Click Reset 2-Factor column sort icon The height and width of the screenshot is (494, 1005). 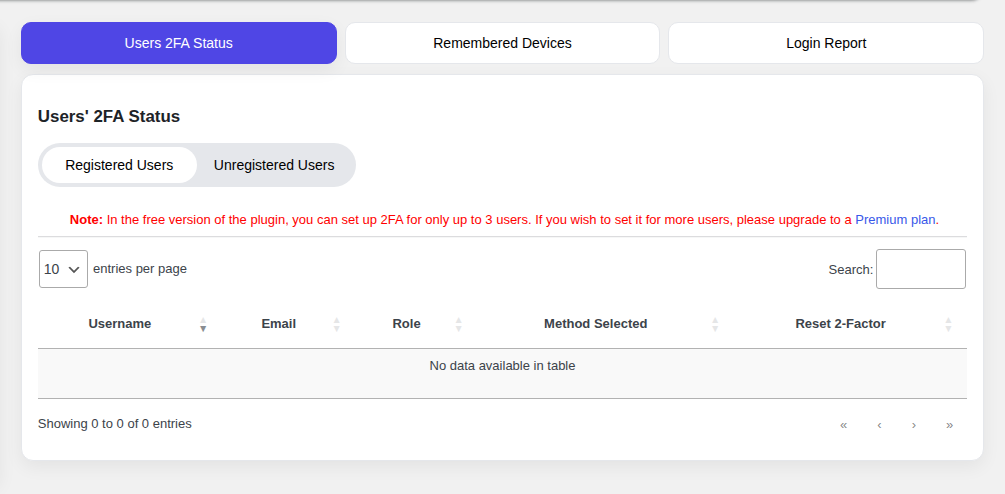click(948, 324)
